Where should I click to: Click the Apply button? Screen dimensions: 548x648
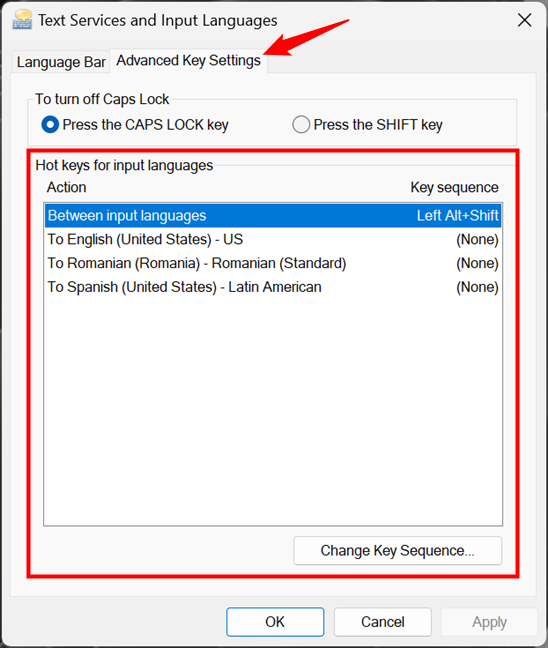(489, 622)
